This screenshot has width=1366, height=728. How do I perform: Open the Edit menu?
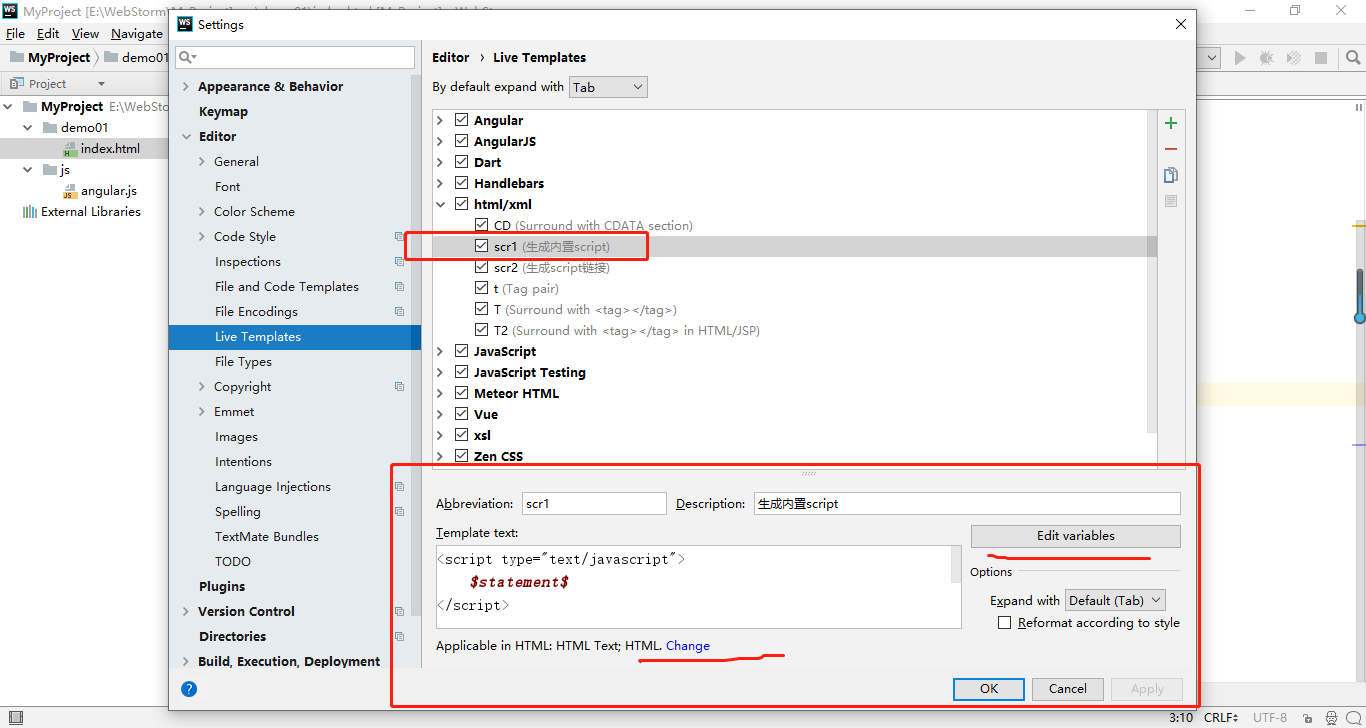pos(48,34)
